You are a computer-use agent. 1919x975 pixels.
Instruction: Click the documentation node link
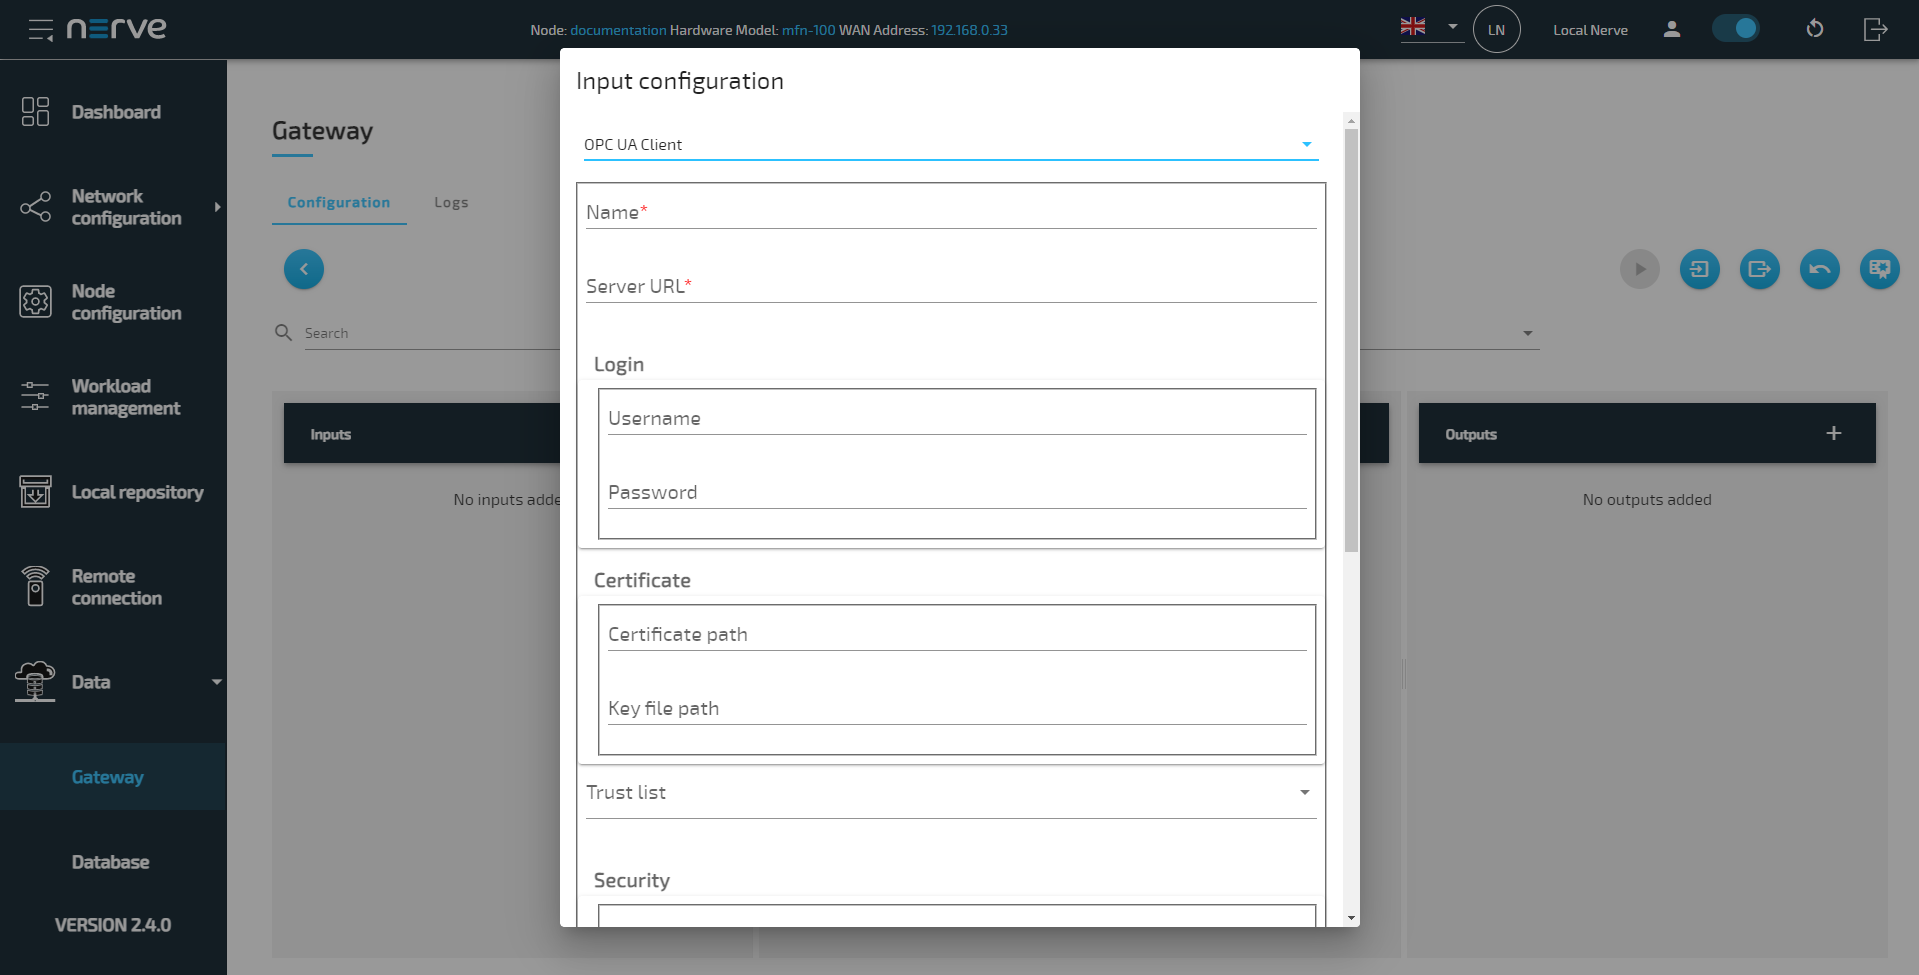click(x=618, y=30)
